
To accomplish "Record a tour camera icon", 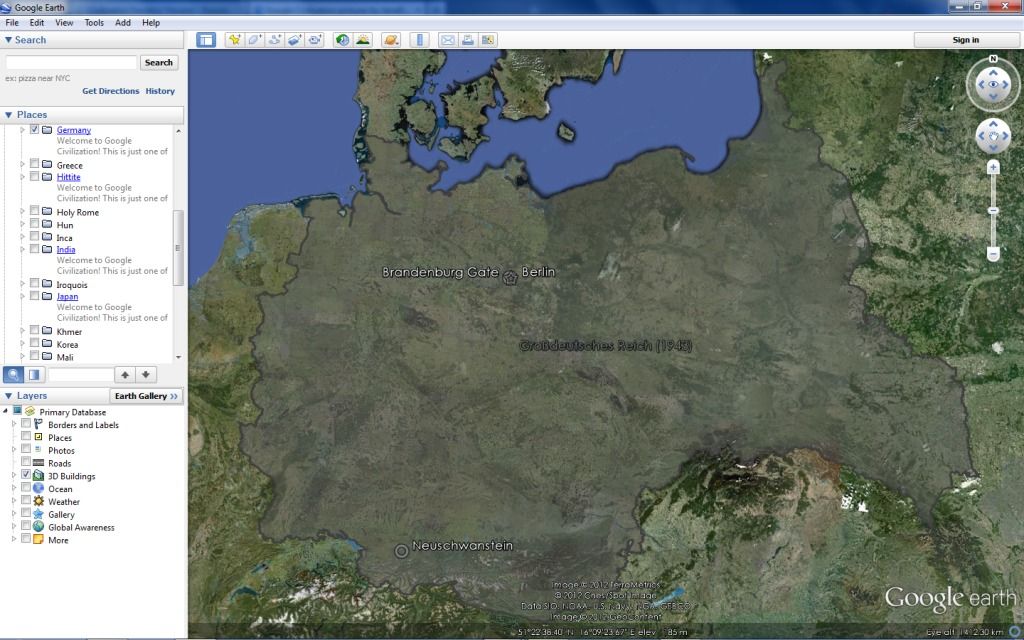I will tap(315, 40).
